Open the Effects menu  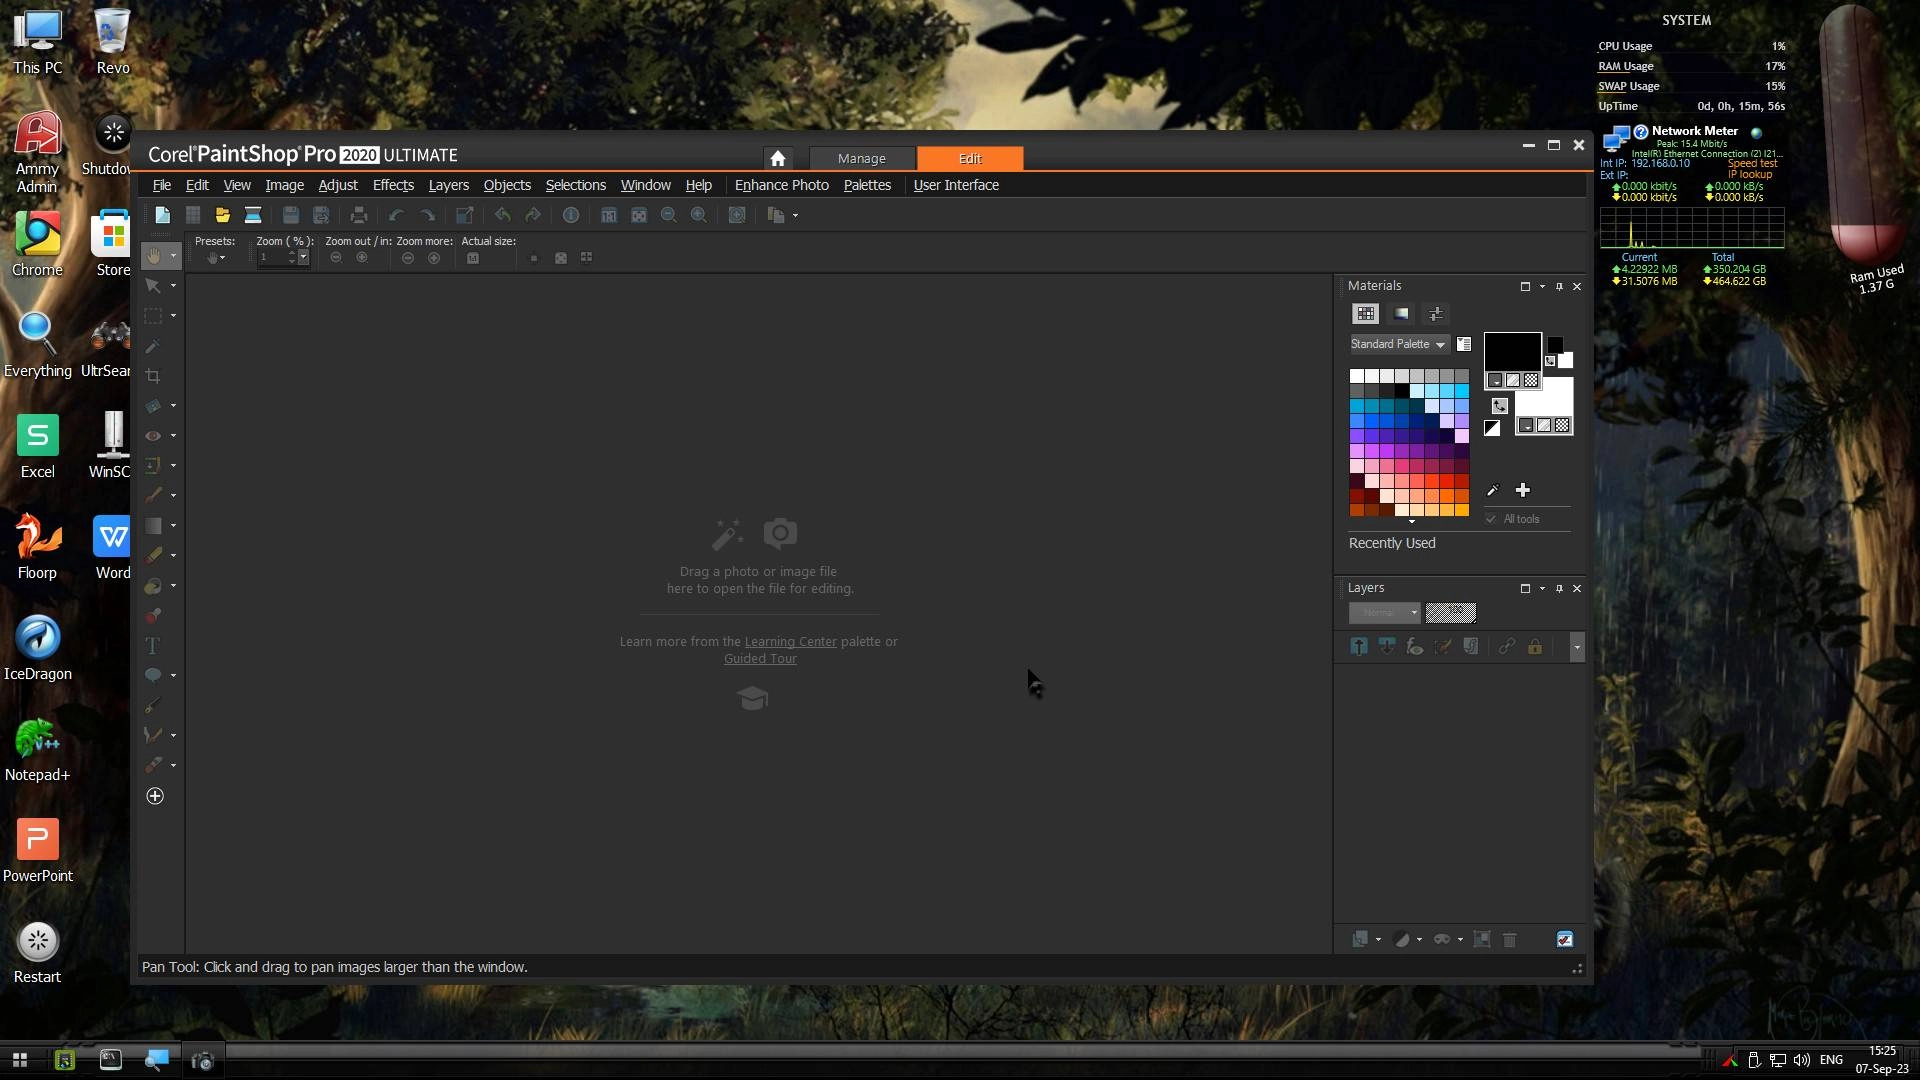(x=393, y=185)
